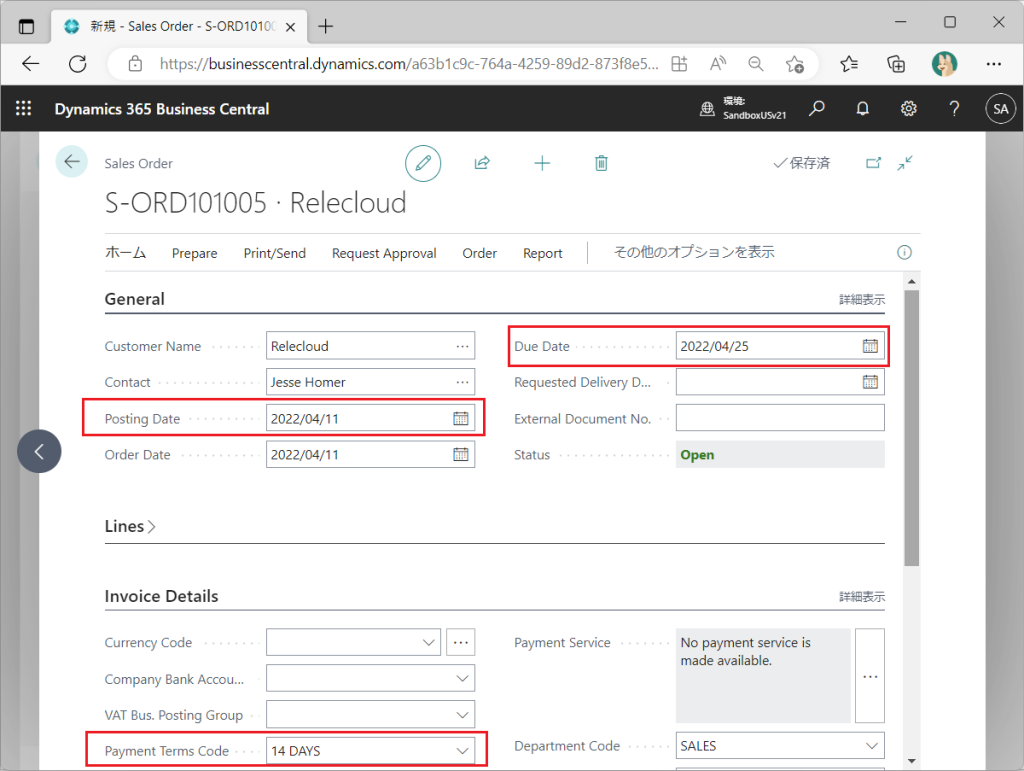Open Order Date calendar picker
Viewport: 1024px width, 771px height.
[461, 454]
